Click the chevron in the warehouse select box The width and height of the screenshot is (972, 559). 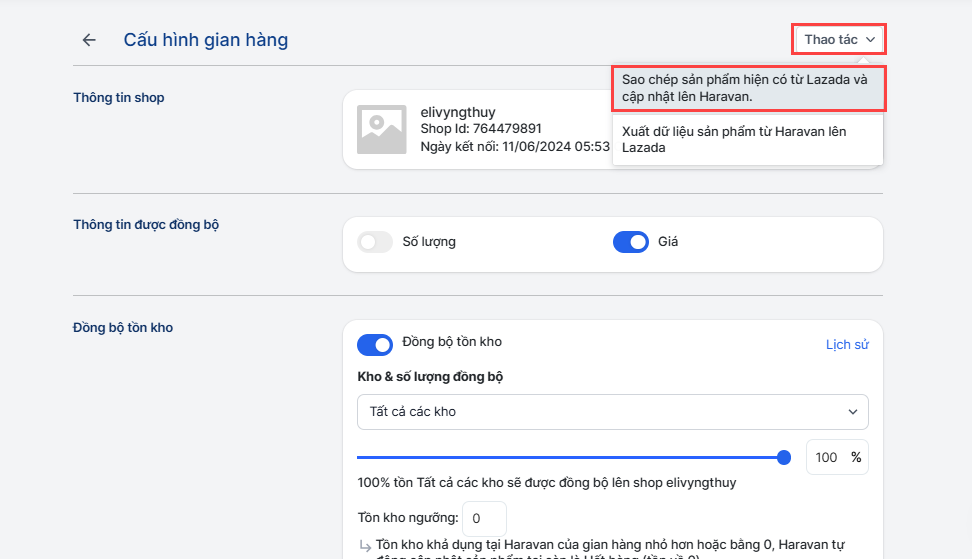(853, 411)
